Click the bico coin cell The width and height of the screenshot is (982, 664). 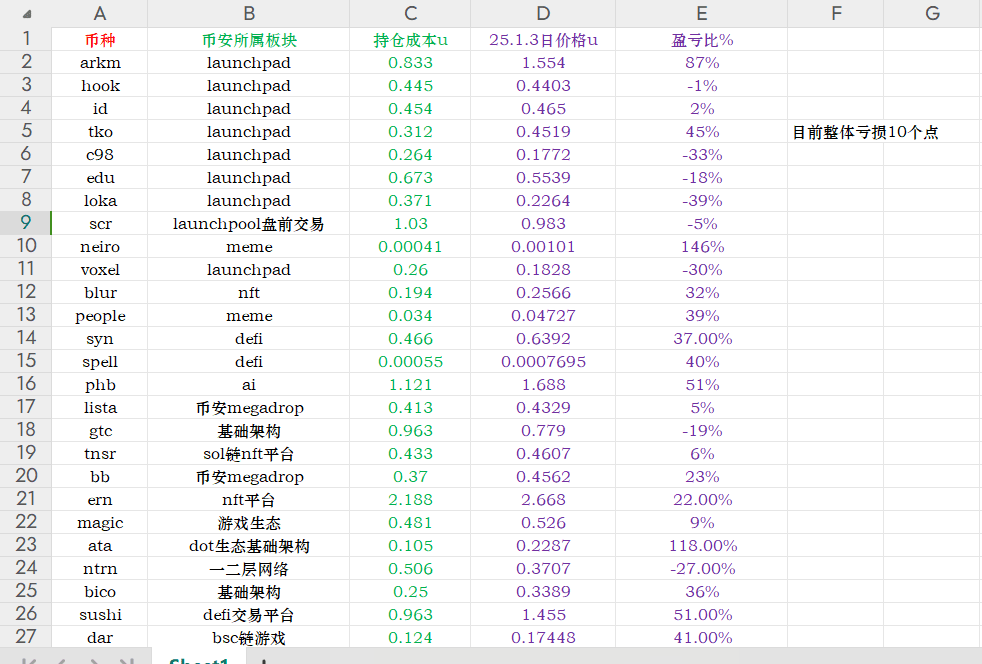(100, 591)
